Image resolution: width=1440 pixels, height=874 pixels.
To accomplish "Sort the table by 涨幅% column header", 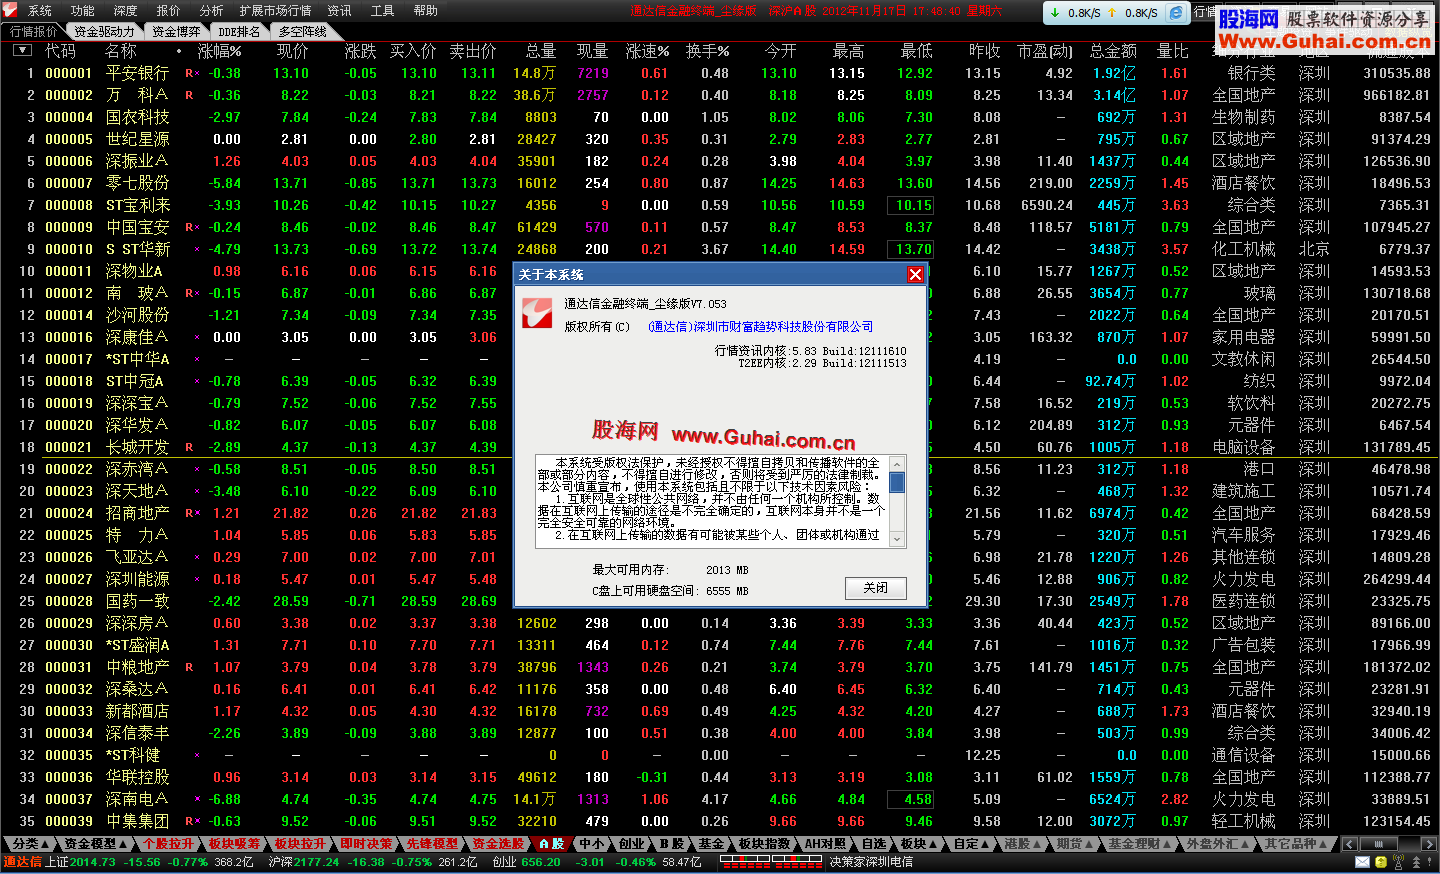I will pos(219,50).
